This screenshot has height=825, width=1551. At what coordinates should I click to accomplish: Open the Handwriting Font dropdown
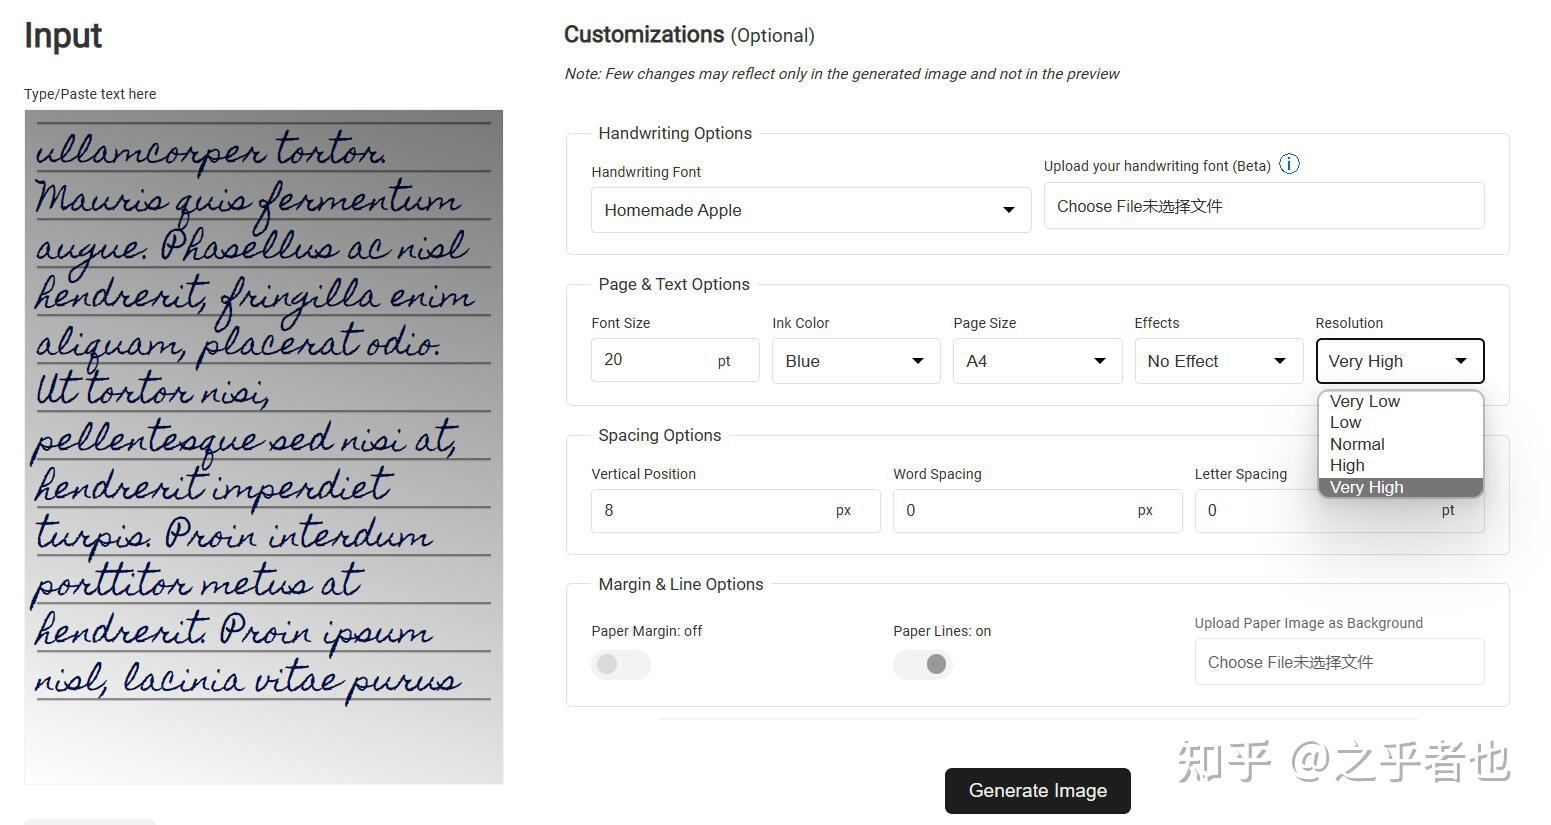[810, 210]
